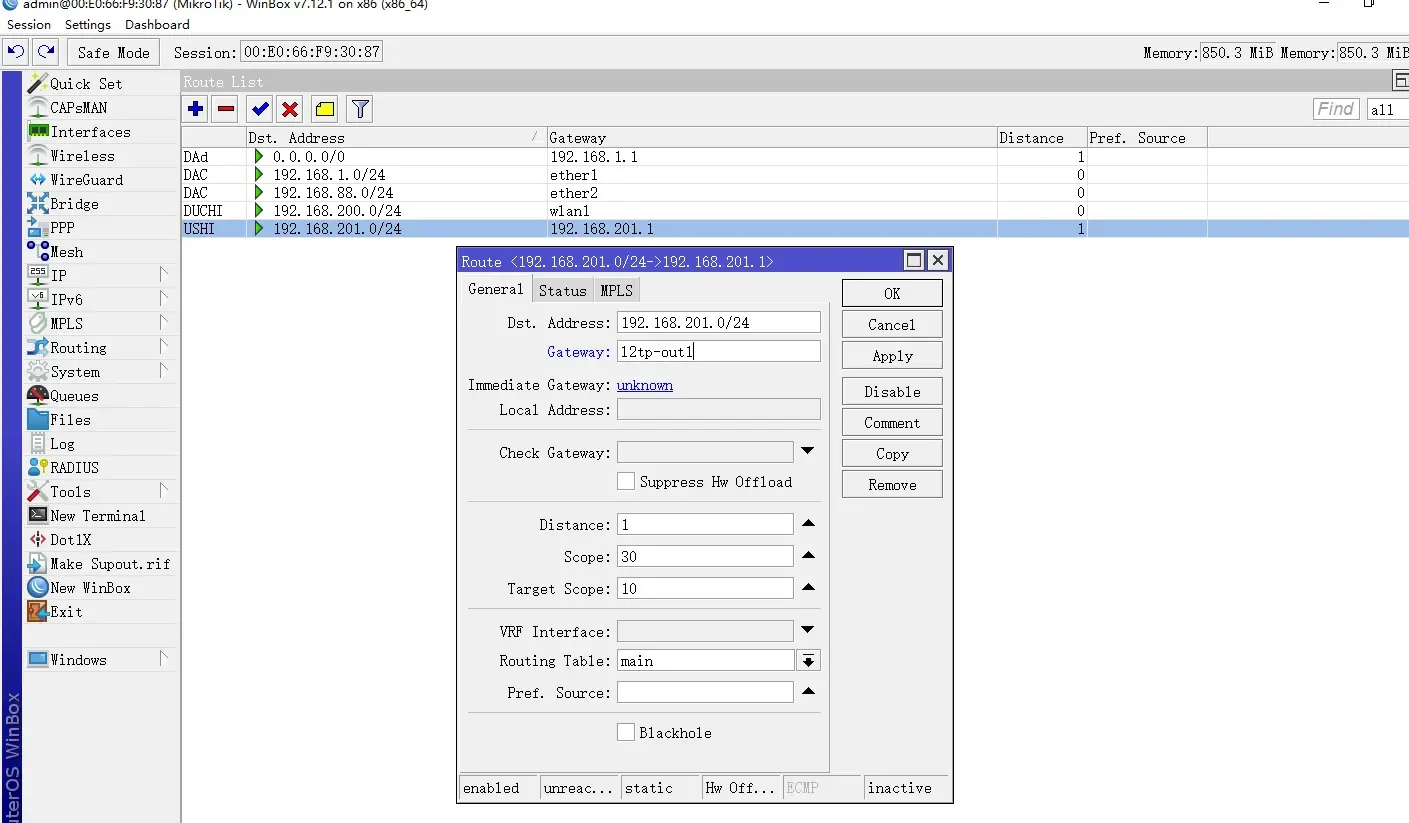Click the Disable button

[892, 391]
